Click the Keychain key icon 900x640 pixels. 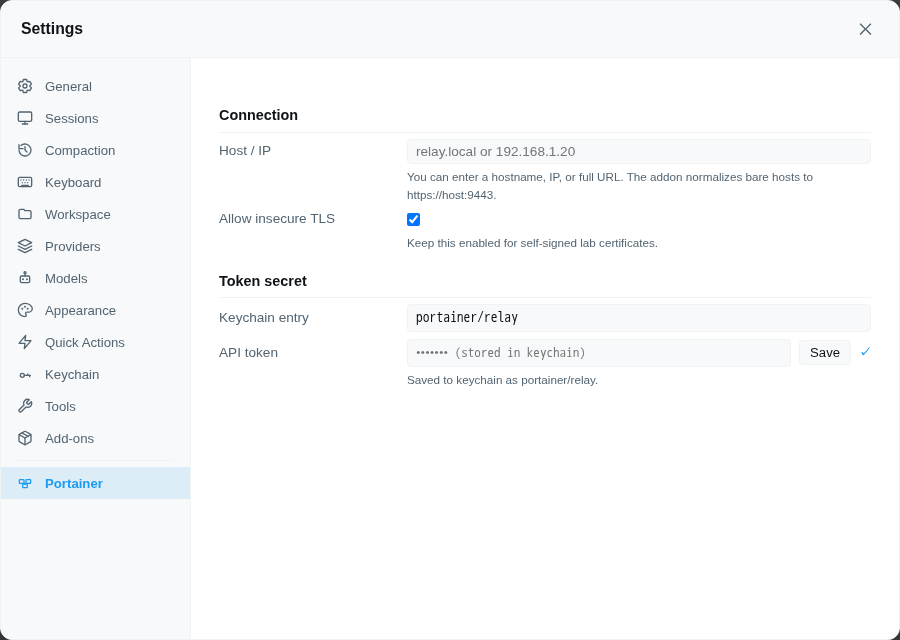25,375
